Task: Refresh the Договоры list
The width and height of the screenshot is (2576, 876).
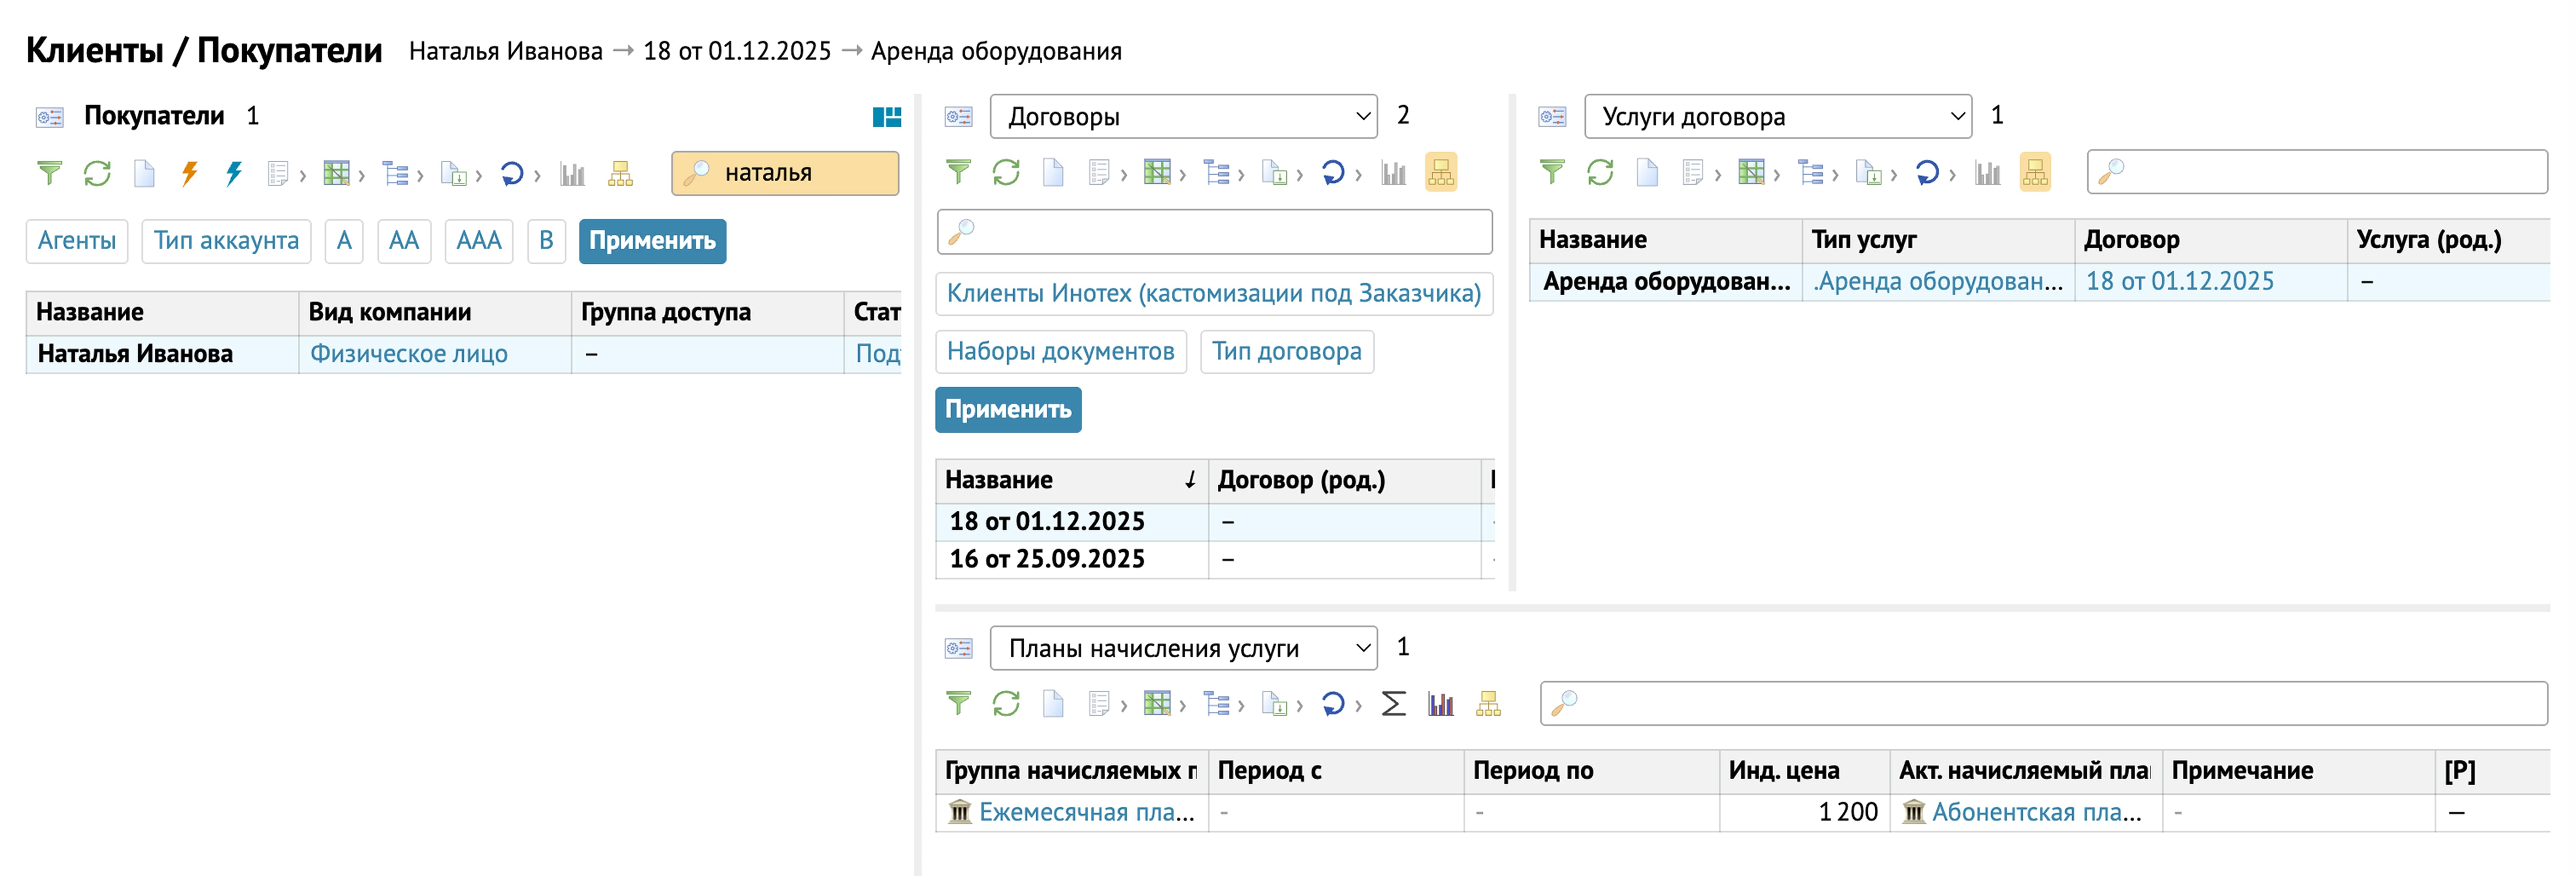Action: 1005,173
